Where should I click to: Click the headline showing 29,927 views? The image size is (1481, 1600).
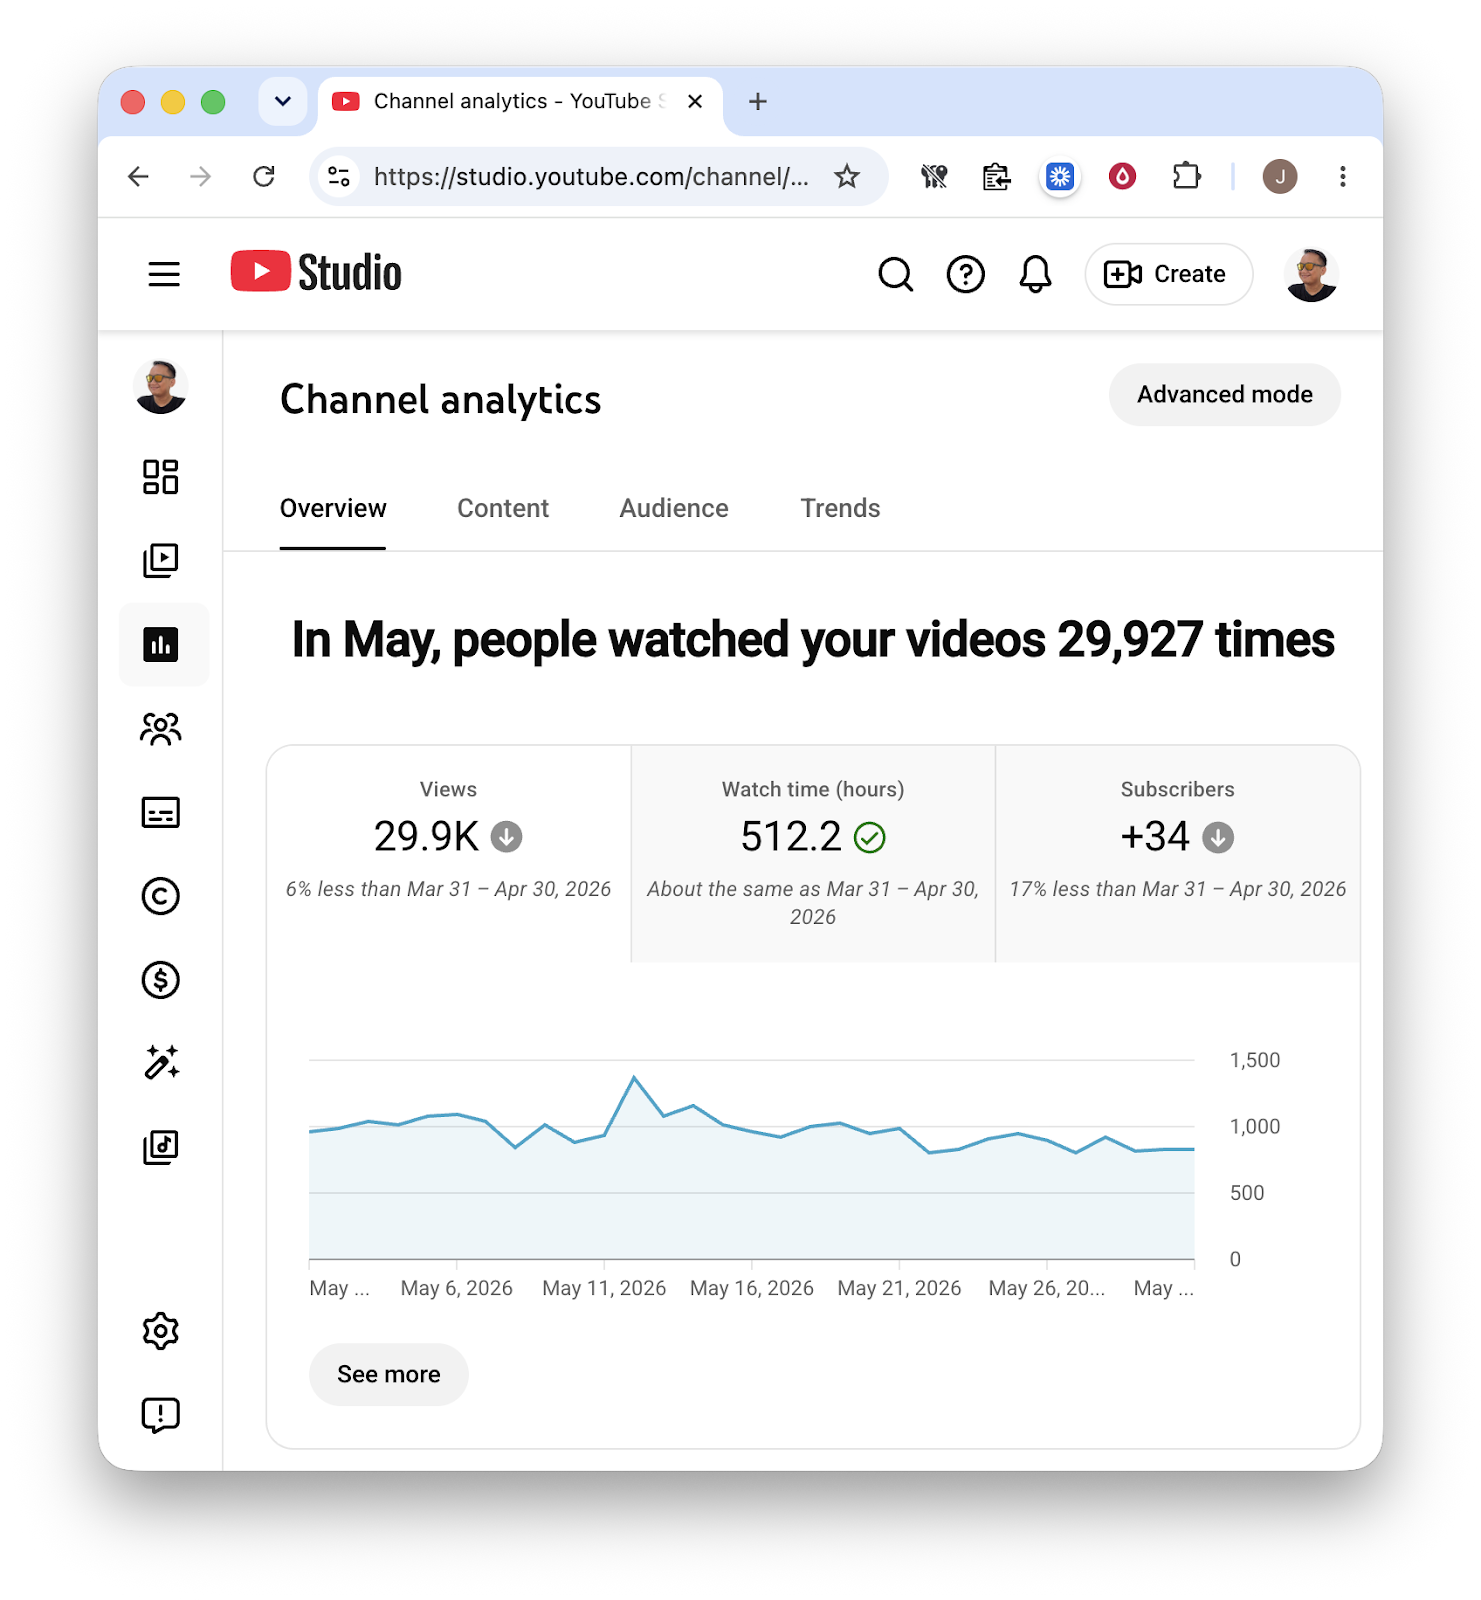(x=813, y=640)
